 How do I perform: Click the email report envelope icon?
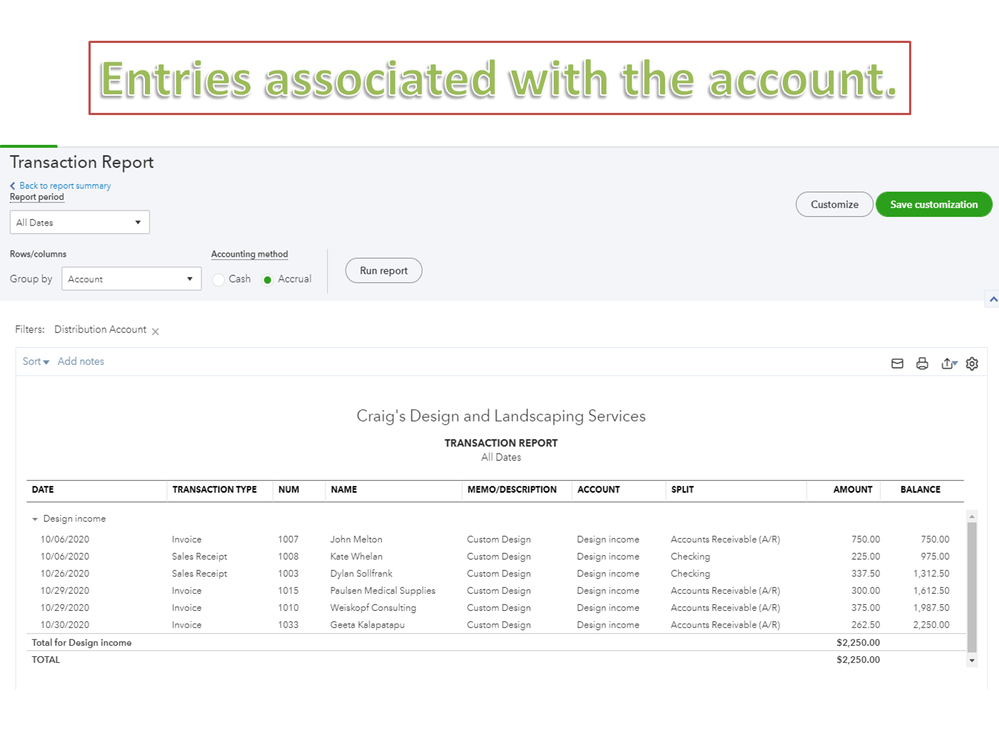coord(897,364)
